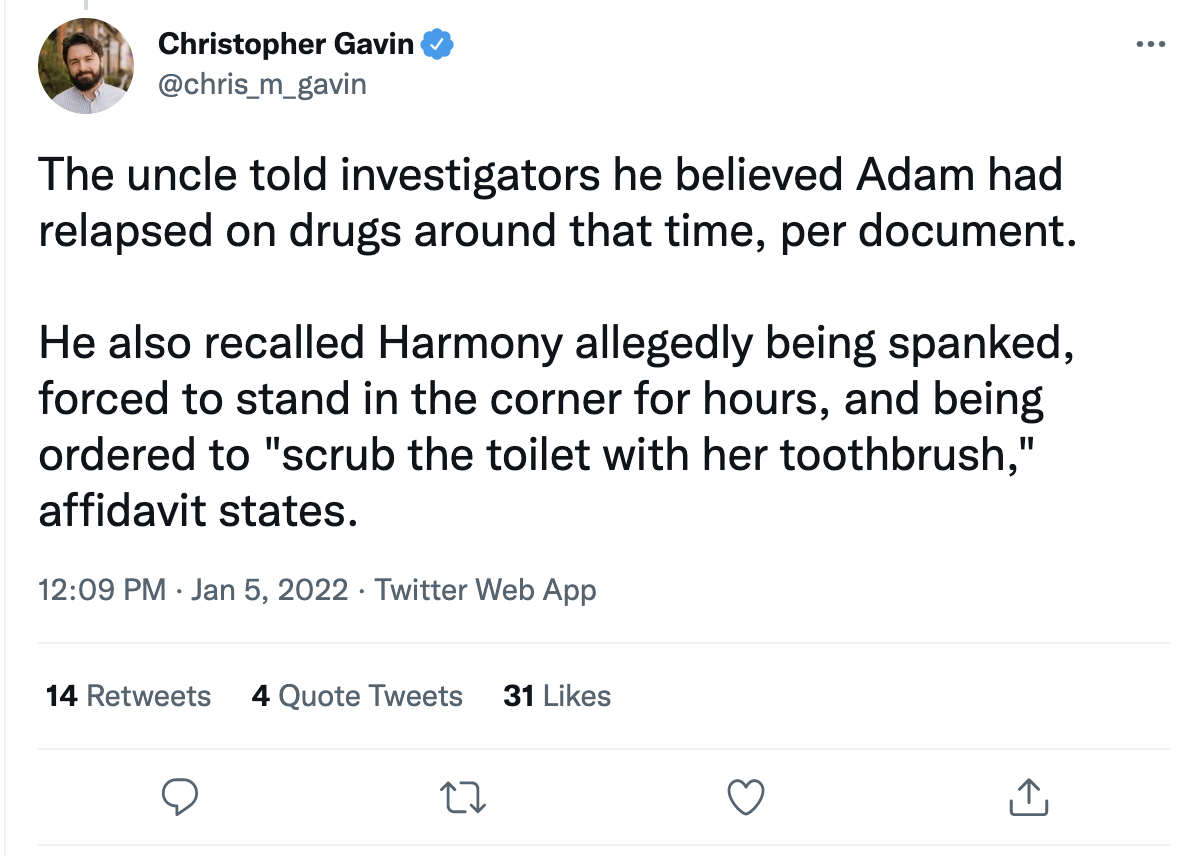View the 14 Retweets list
Viewport: 1200px width, 856px height.
[128, 696]
